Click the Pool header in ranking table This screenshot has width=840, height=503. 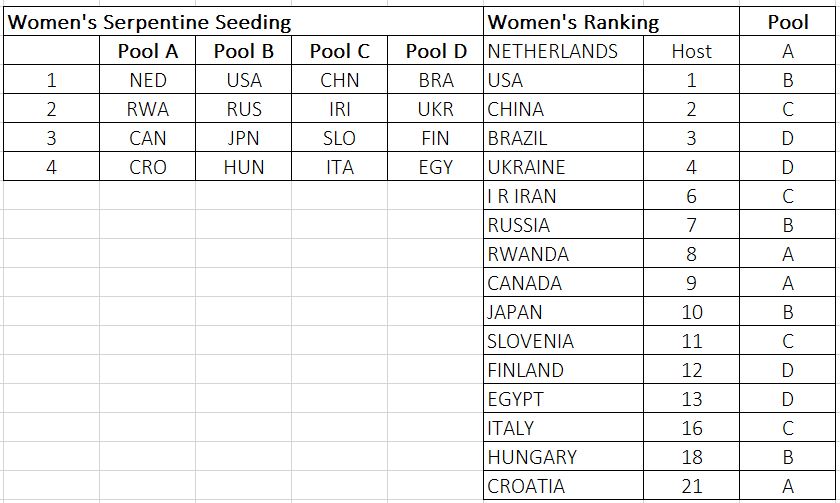(788, 22)
